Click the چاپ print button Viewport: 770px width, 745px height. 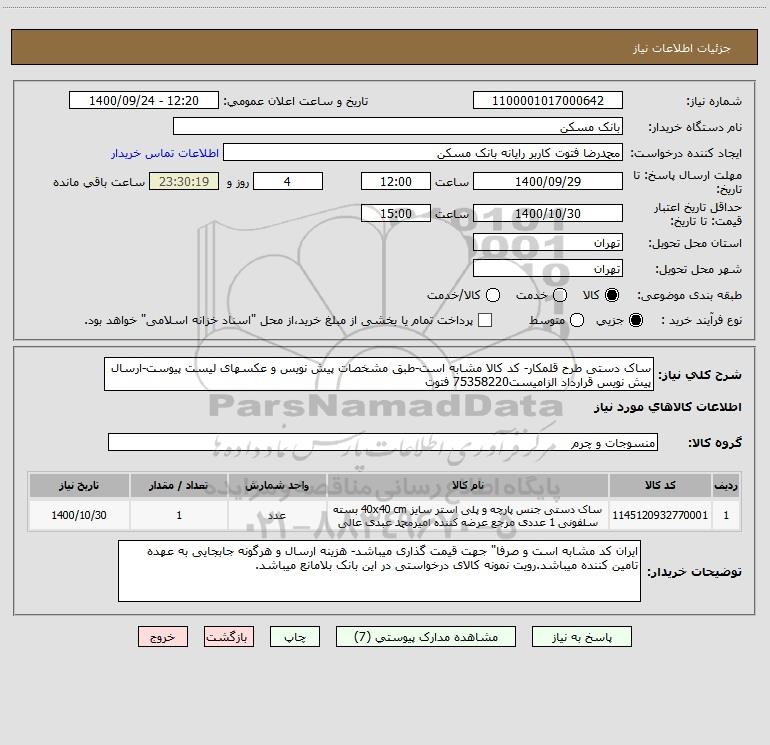click(x=295, y=637)
